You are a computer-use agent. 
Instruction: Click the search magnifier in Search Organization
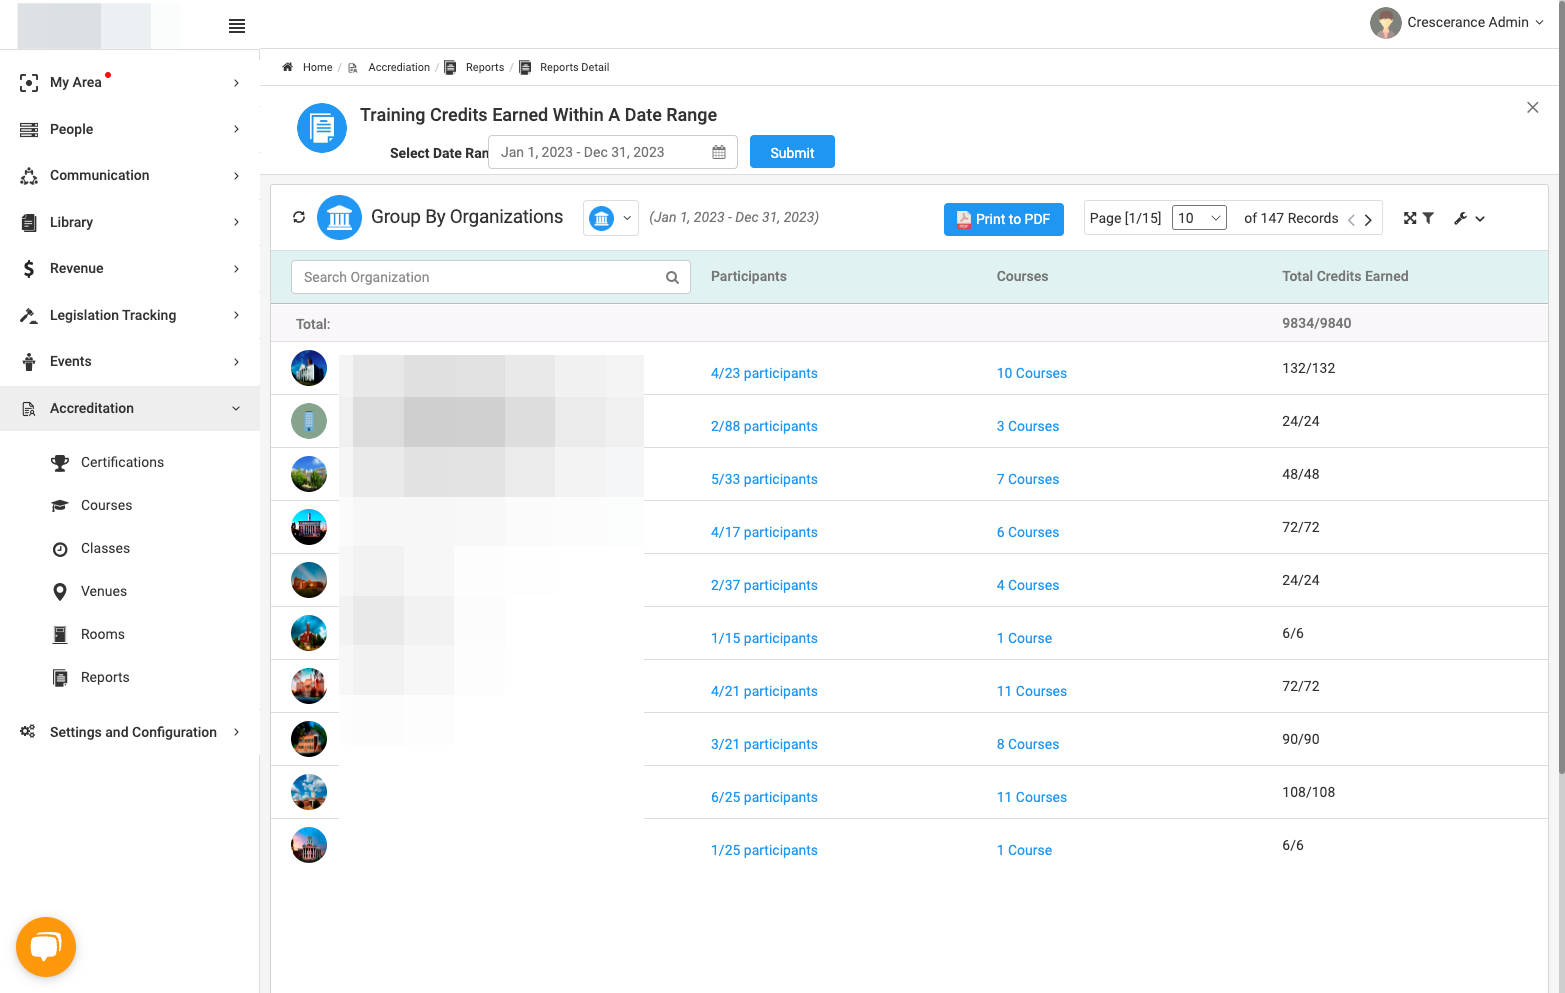[672, 277]
